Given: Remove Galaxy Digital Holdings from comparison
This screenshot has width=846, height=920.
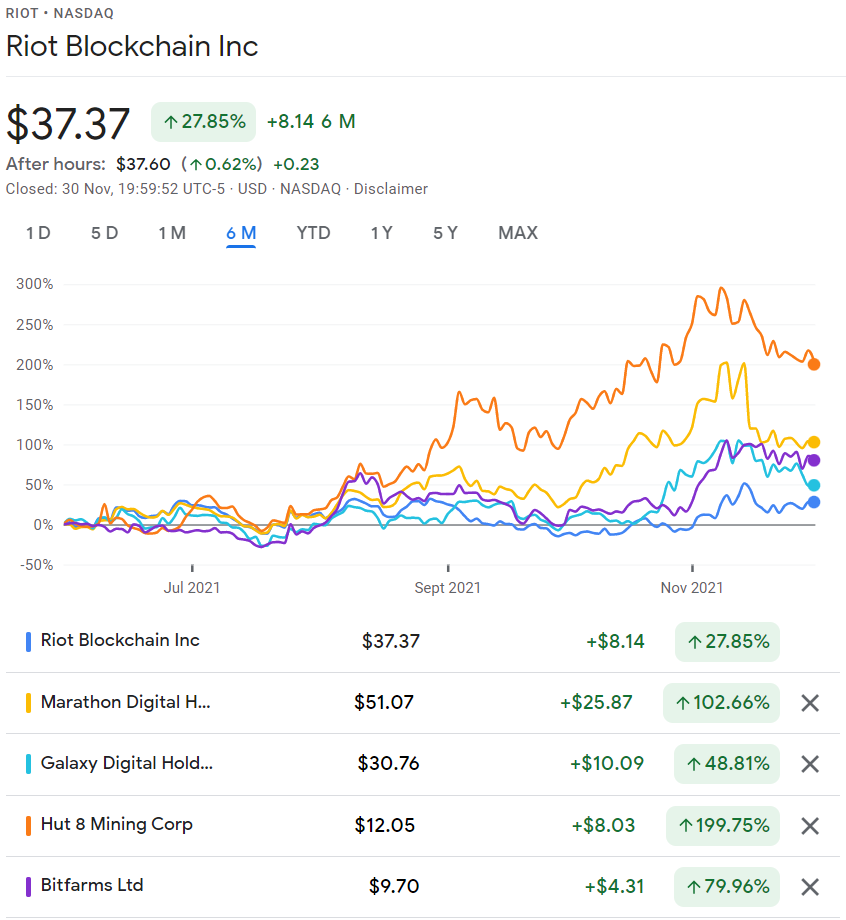Looking at the screenshot, I should click(810, 764).
